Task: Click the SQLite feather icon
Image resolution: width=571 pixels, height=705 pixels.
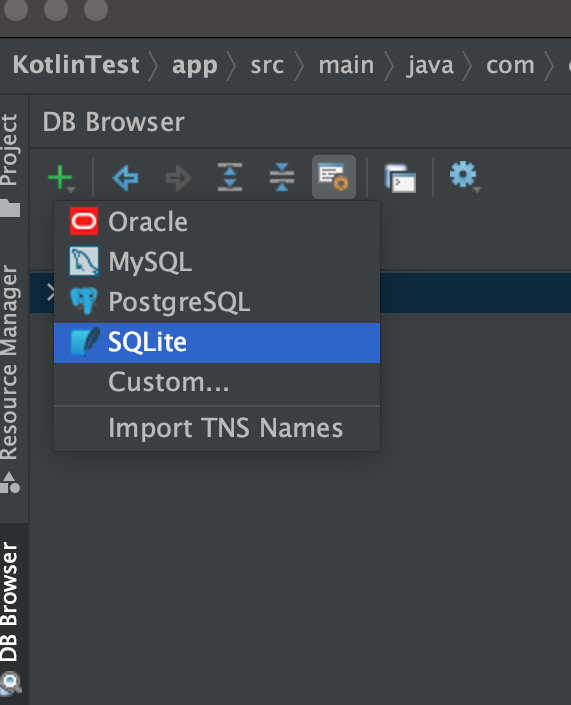Action: pos(85,342)
